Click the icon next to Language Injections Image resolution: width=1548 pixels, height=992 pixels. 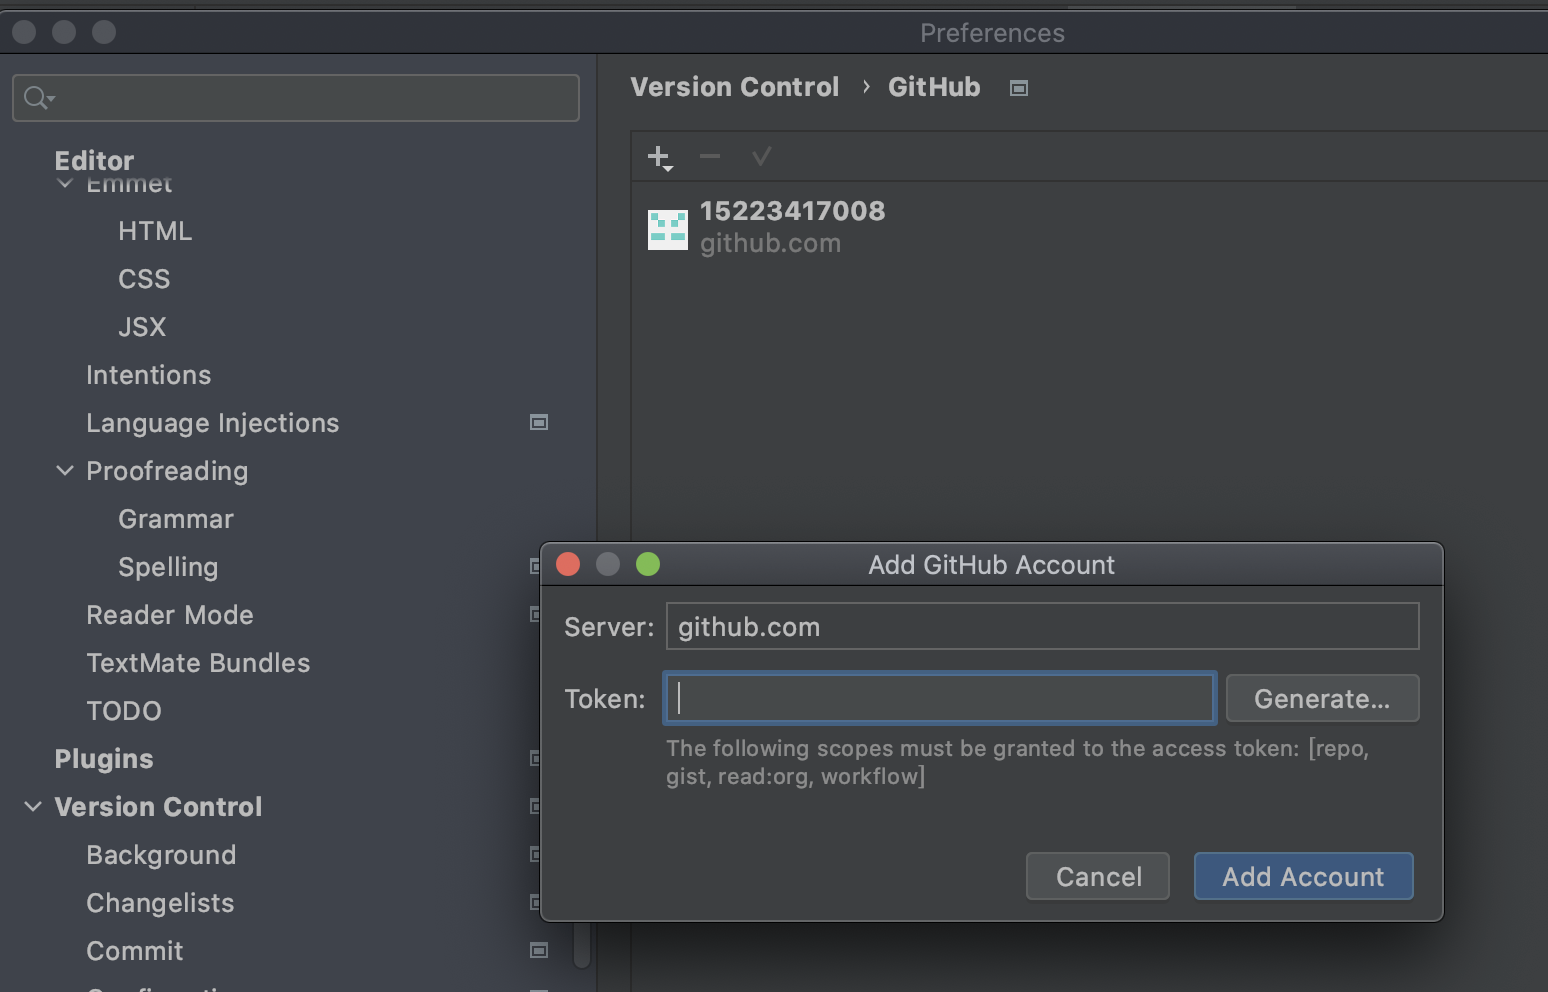(x=539, y=423)
